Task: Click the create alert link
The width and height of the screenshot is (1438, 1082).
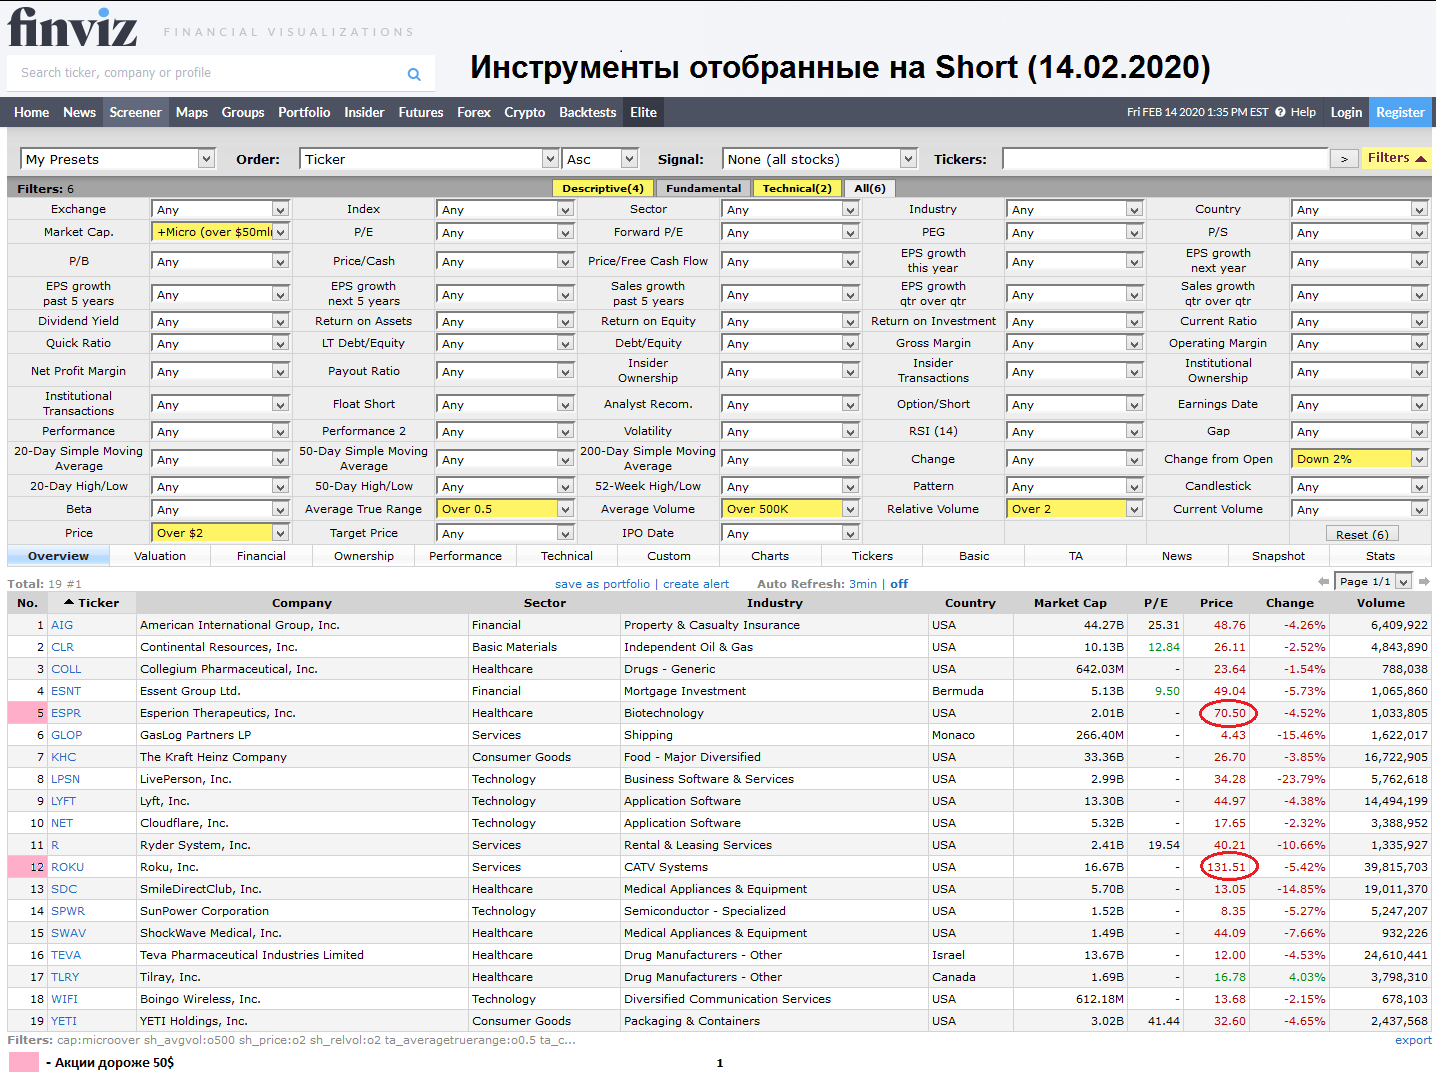Action: pos(696,584)
